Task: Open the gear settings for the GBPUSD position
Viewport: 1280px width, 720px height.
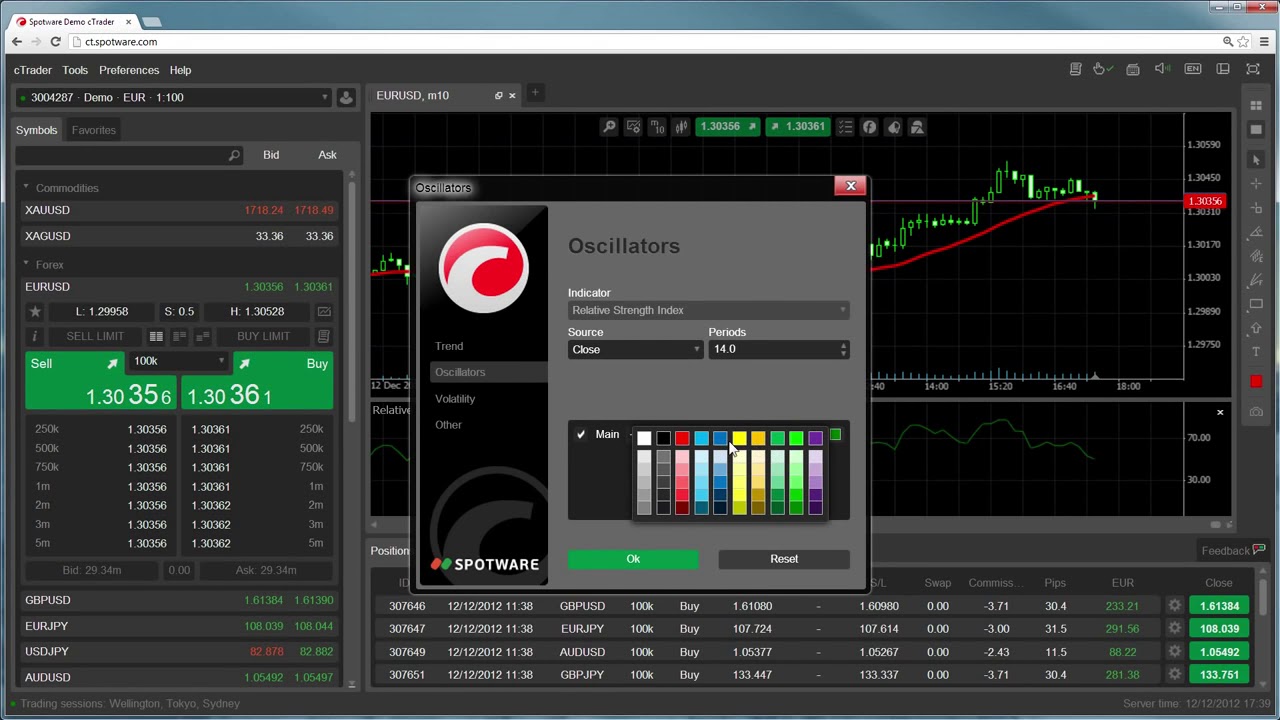Action: pyautogui.click(x=1175, y=606)
